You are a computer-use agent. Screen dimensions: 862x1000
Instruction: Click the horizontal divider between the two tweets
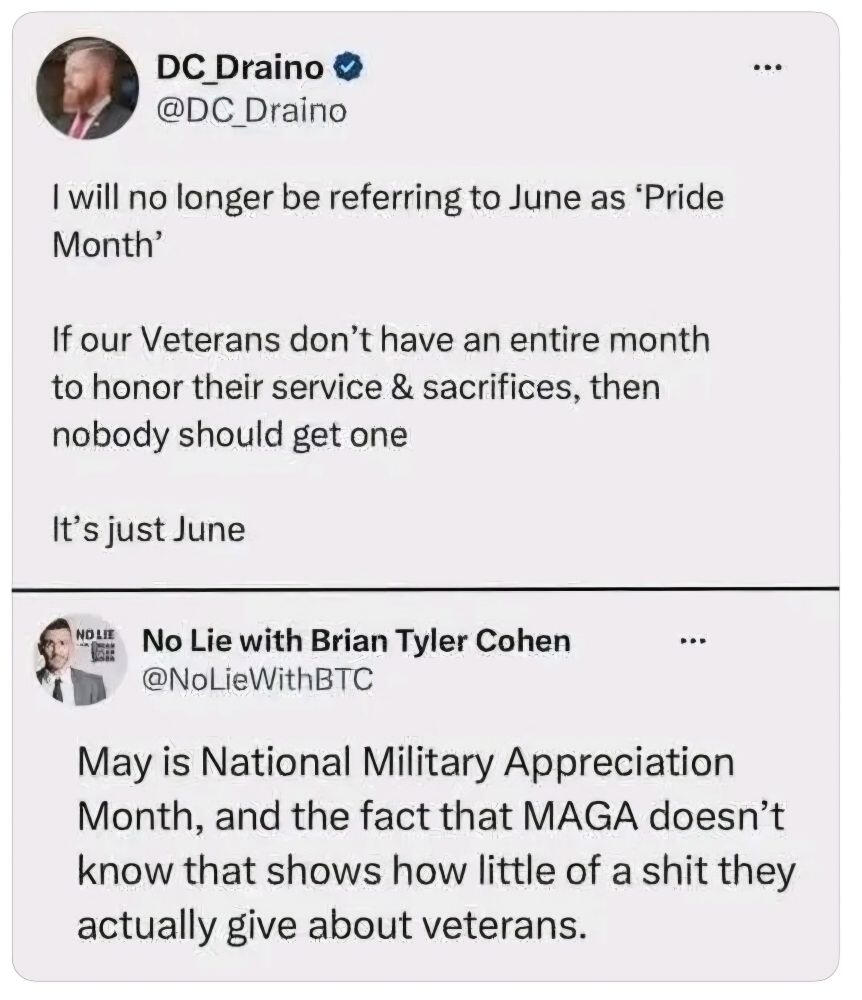(425, 588)
